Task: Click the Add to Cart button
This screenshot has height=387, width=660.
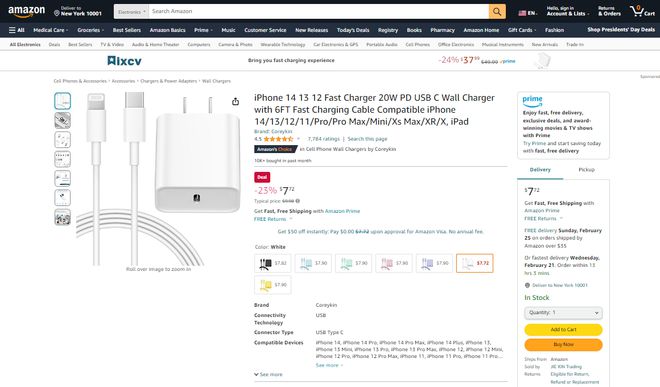Action: coord(563,330)
